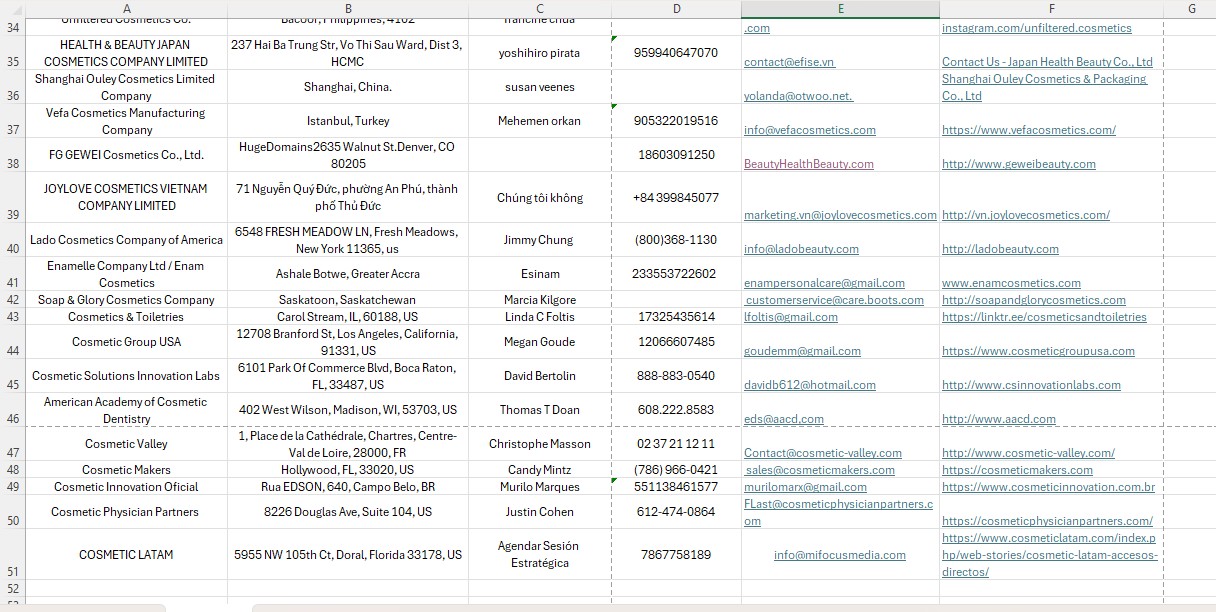Viewport: 1216px width, 612px height.
Task: Select COSMETIC LATAM company cell
Action: (x=127, y=555)
